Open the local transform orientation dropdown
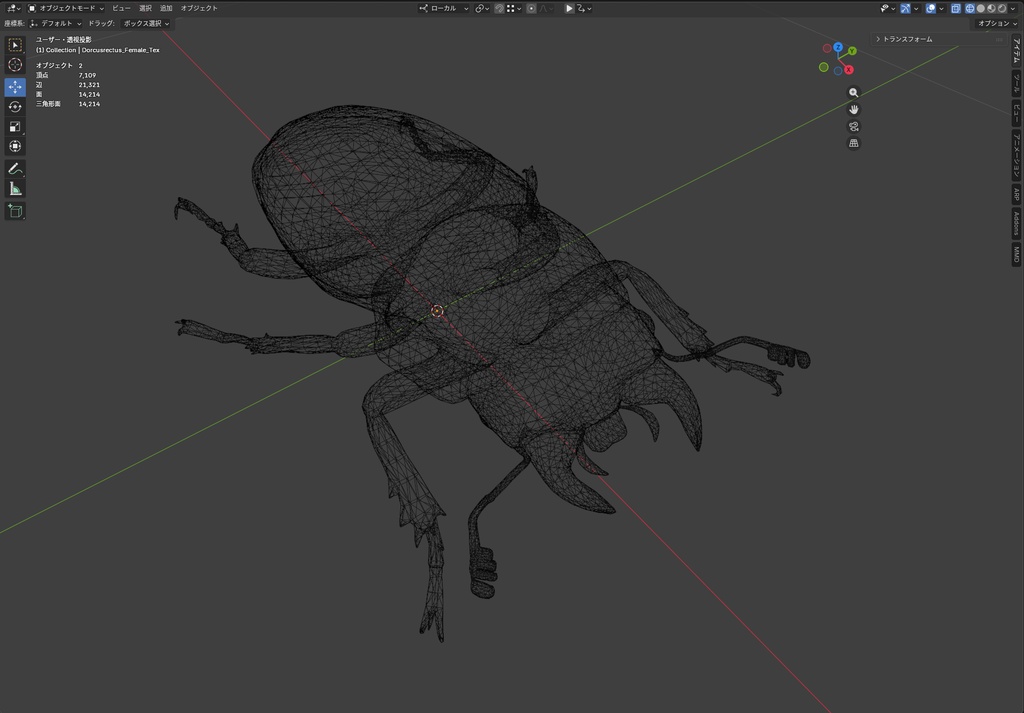1024x713 pixels. click(x=443, y=8)
